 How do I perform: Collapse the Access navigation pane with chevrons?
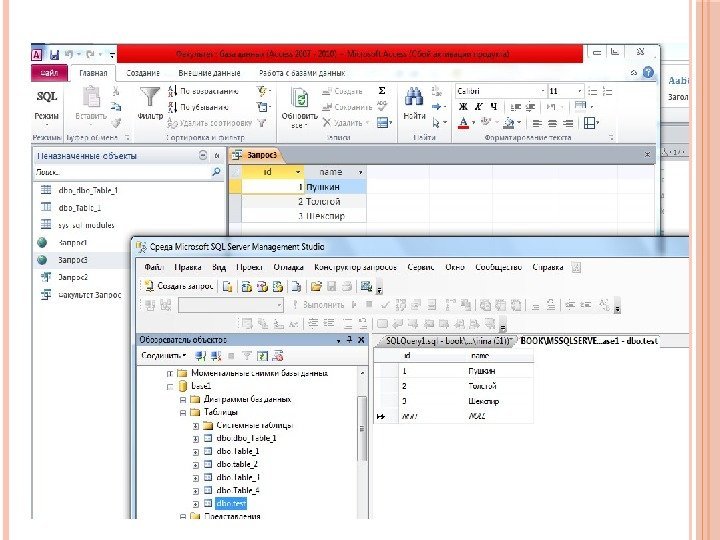(x=217, y=156)
